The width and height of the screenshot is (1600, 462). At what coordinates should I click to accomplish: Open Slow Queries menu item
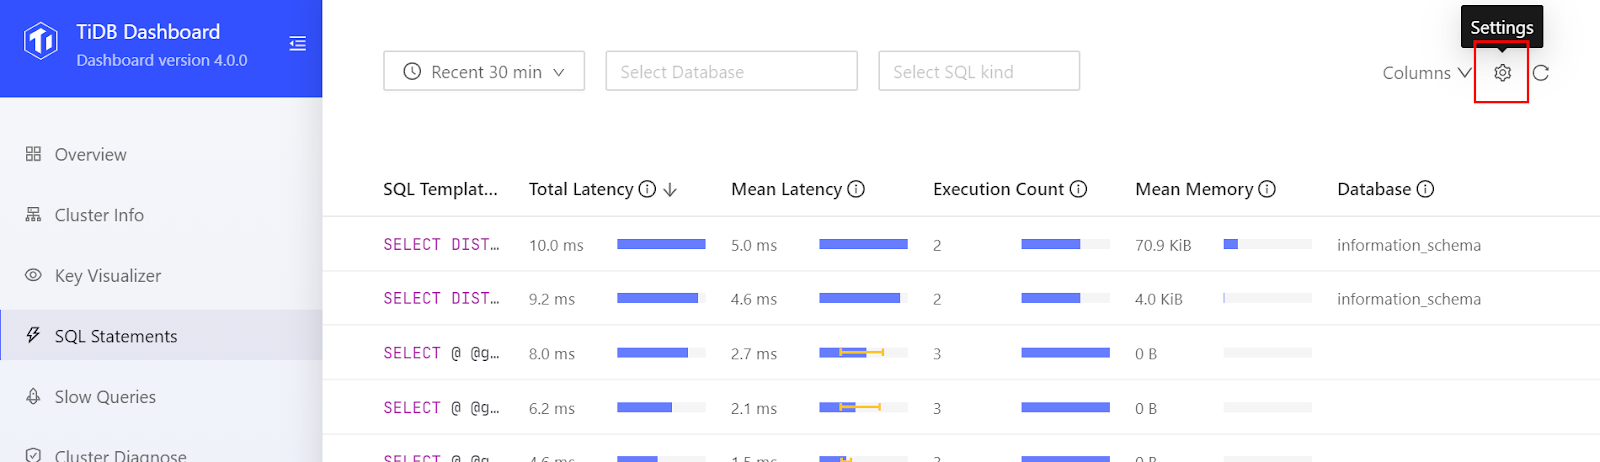click(x=105, y=397)
